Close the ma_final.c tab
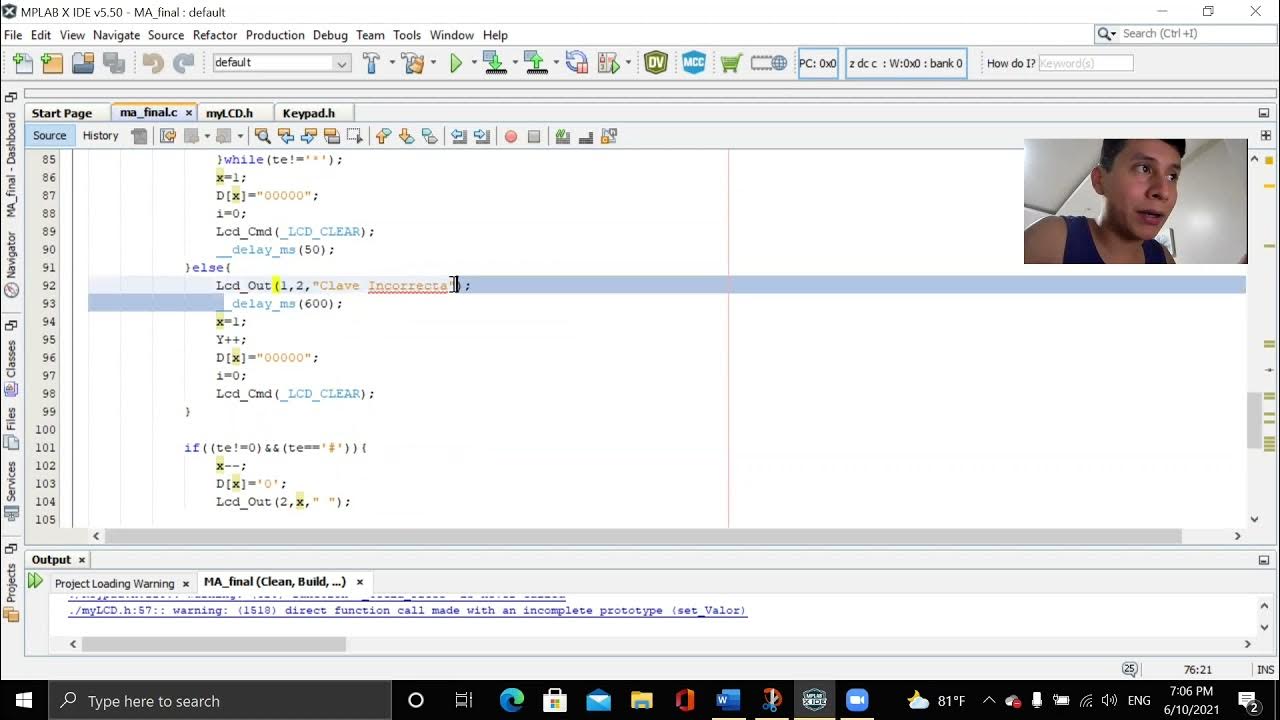 click(x=188, y=113)
